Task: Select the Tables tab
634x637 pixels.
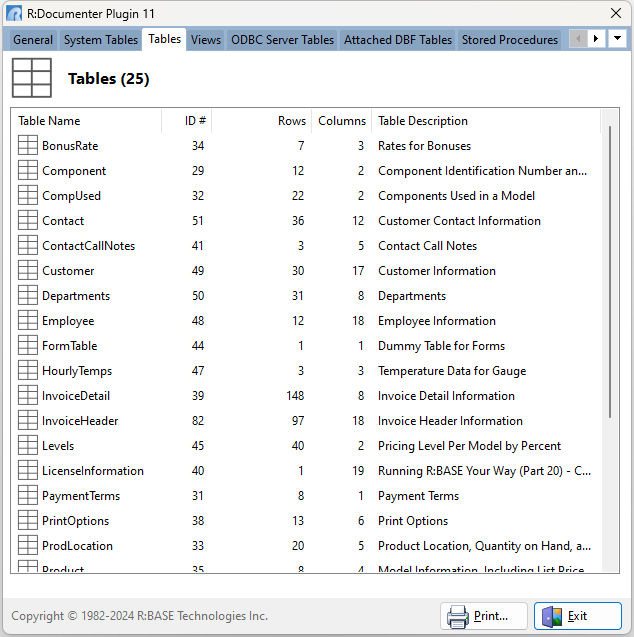Action: pyautogui.click(x=164, y=39)
